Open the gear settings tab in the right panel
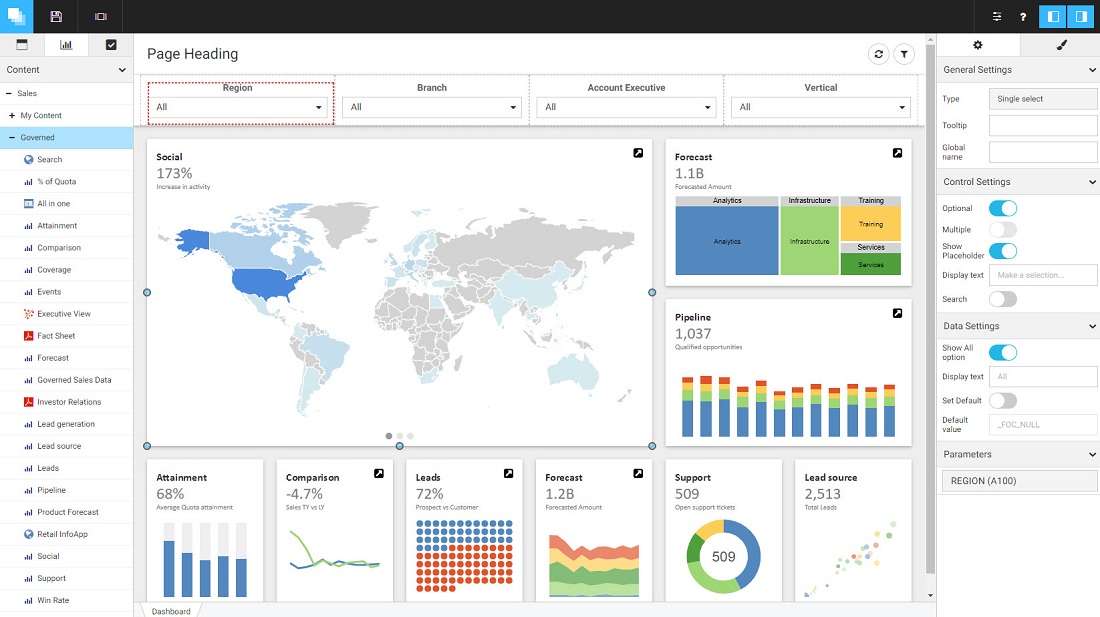Viewport: 1100px width, 617px height. coord(978,45)
